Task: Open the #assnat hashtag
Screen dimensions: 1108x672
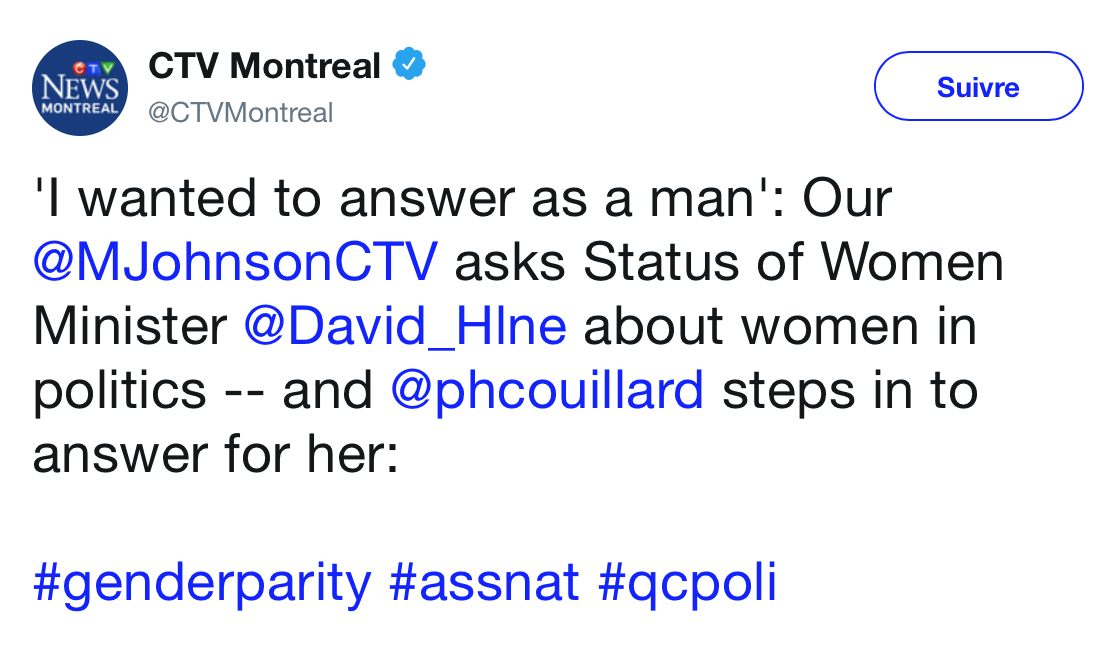Action: point(484,582)
